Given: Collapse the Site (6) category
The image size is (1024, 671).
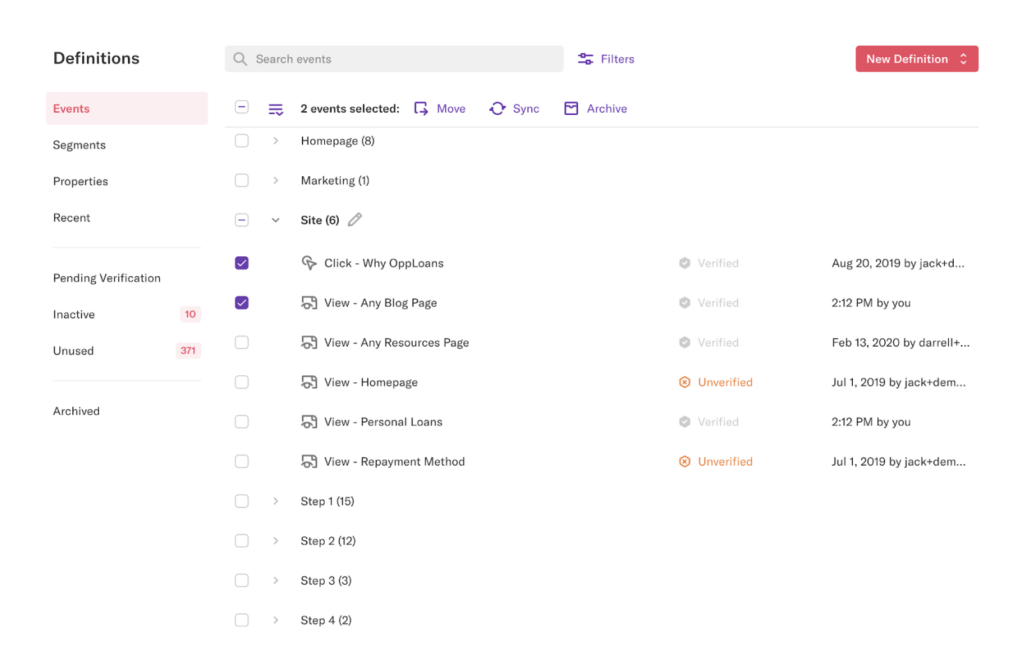Looking at the screenshot, I should click(276, 220).
